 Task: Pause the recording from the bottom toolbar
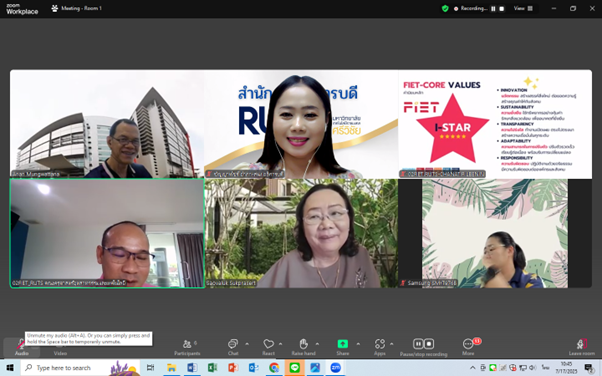[x=418, y=343]
